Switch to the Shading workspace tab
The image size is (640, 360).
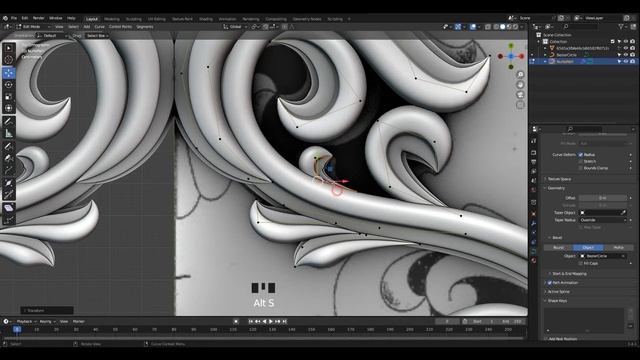(x=206, y=19)
